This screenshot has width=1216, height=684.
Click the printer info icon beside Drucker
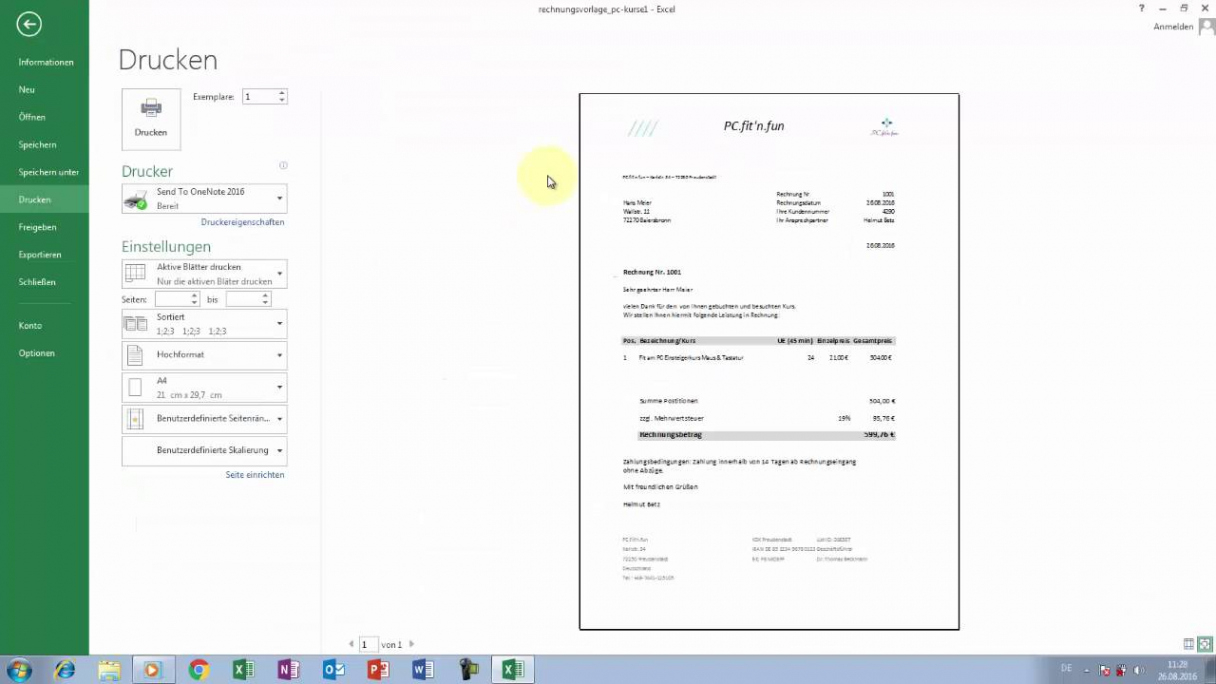coord(283,166)
